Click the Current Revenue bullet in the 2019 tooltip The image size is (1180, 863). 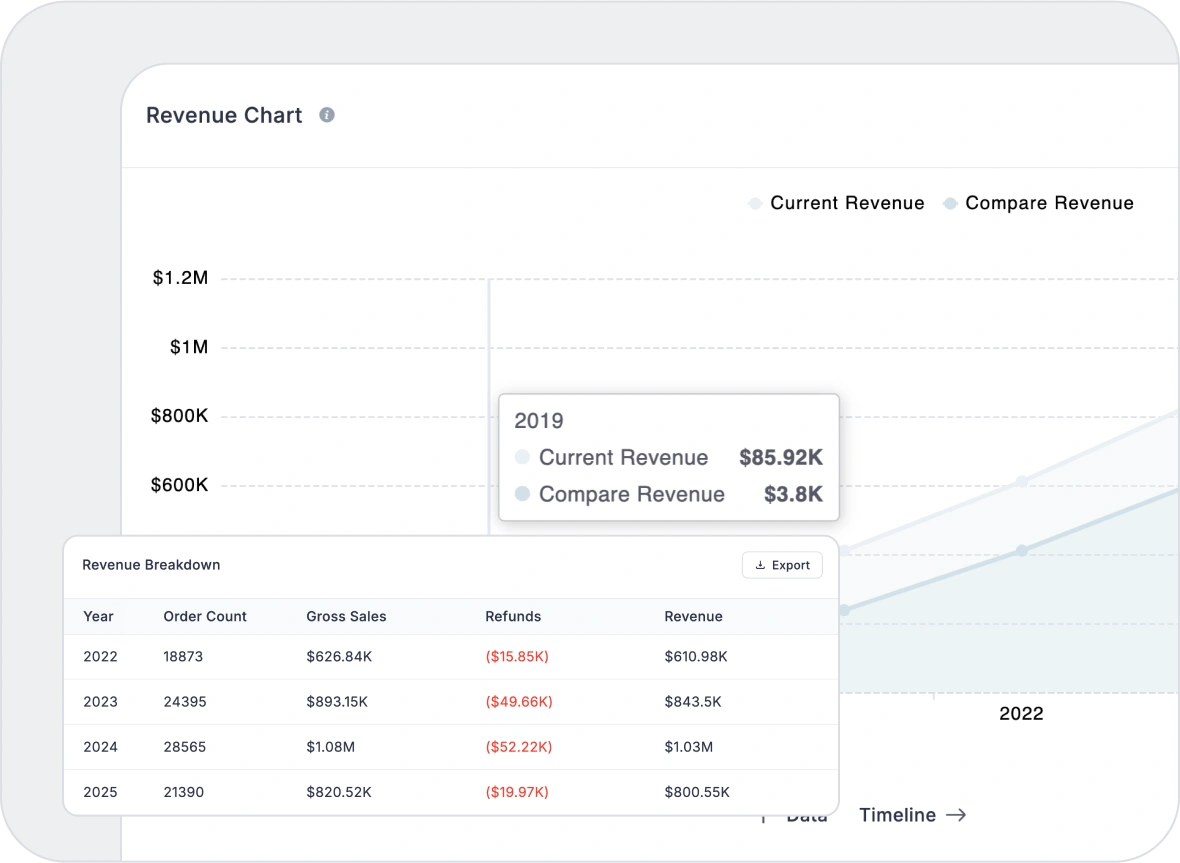coord(521,458)
